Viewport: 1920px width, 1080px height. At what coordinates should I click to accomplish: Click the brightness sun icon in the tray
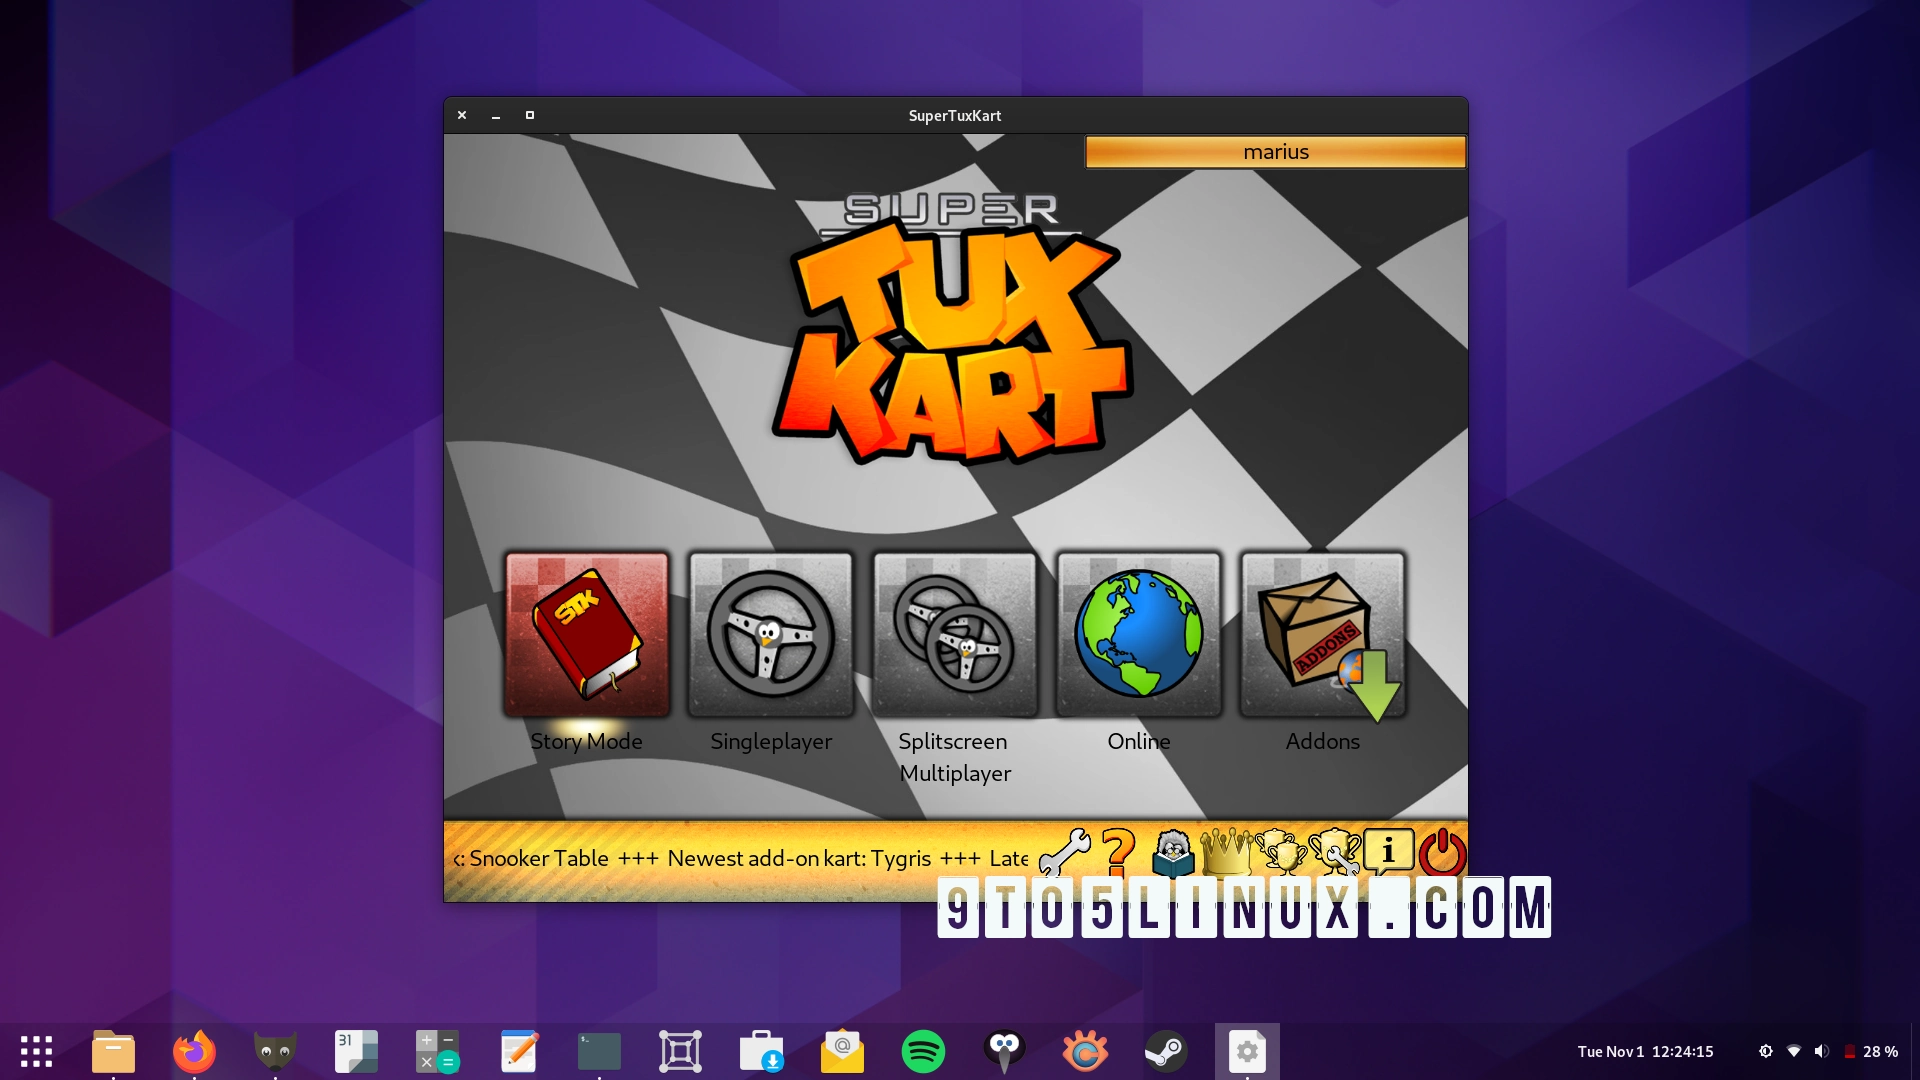(1766, 1051)
